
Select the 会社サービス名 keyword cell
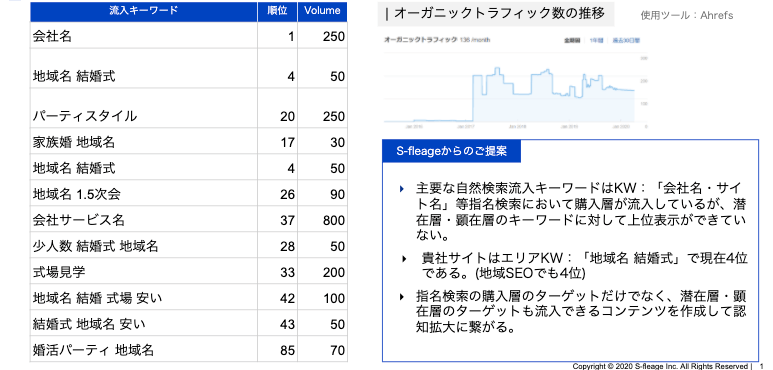click(143, 219)
